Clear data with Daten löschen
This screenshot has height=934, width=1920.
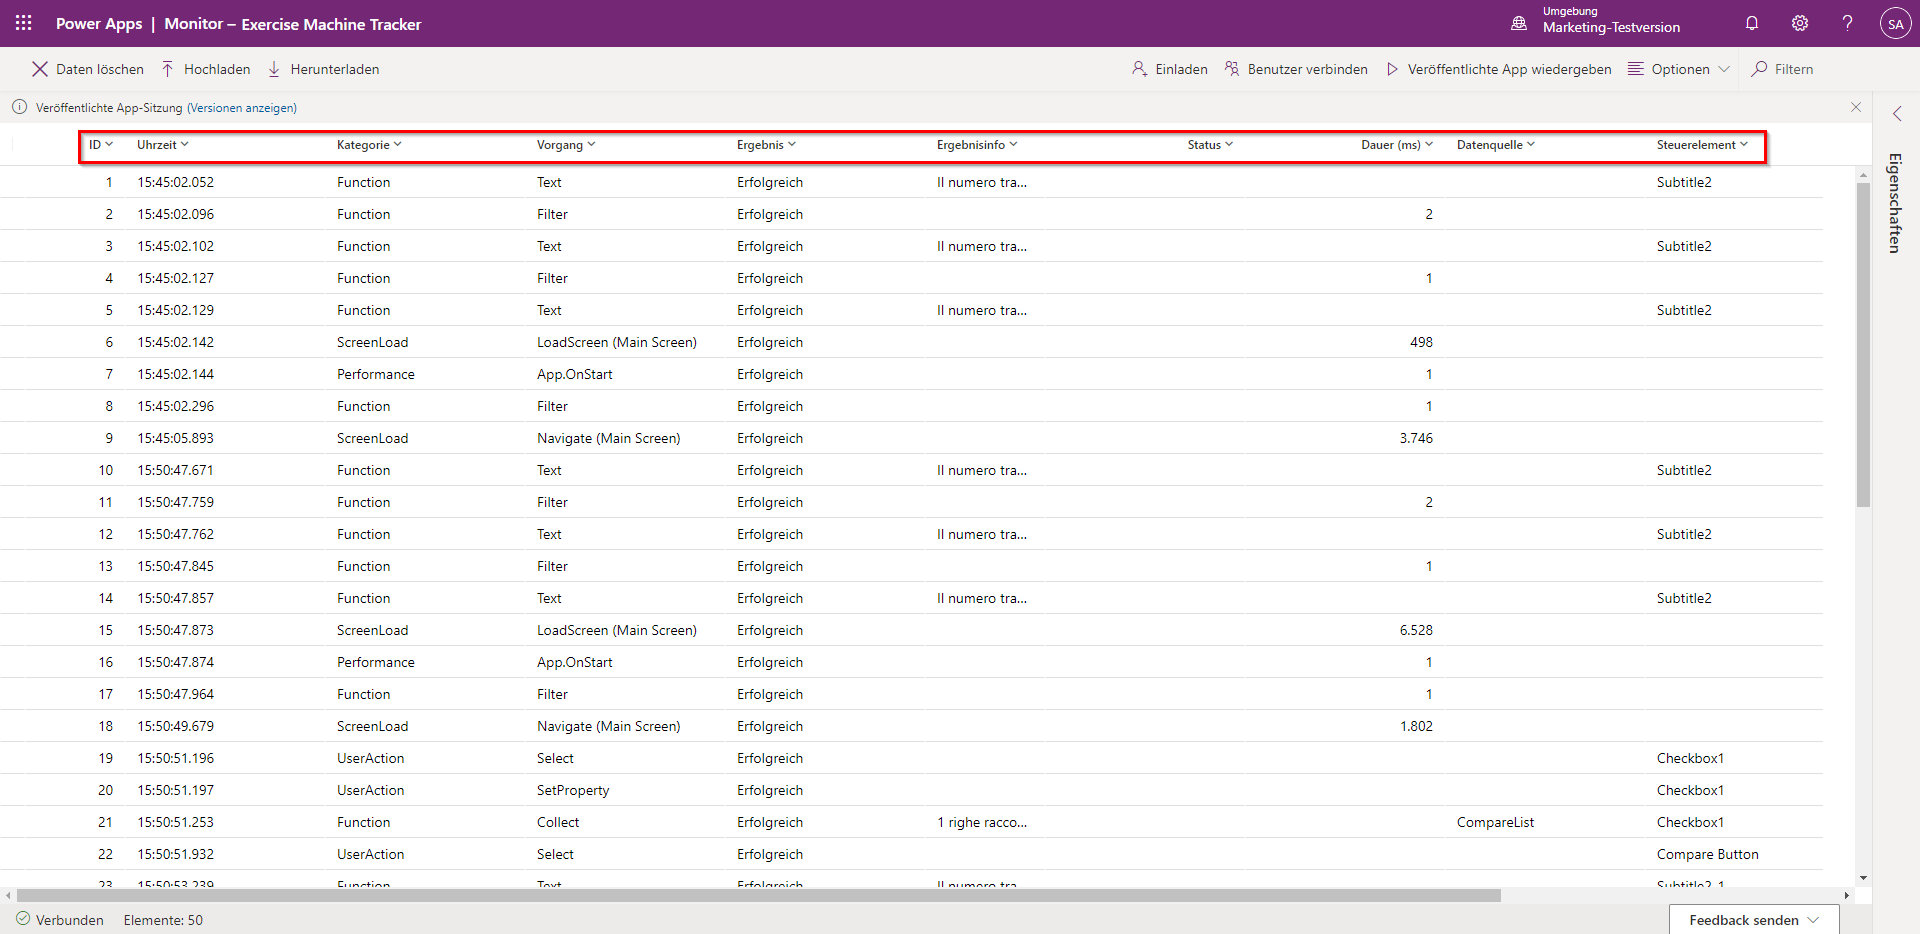(88, 69)
